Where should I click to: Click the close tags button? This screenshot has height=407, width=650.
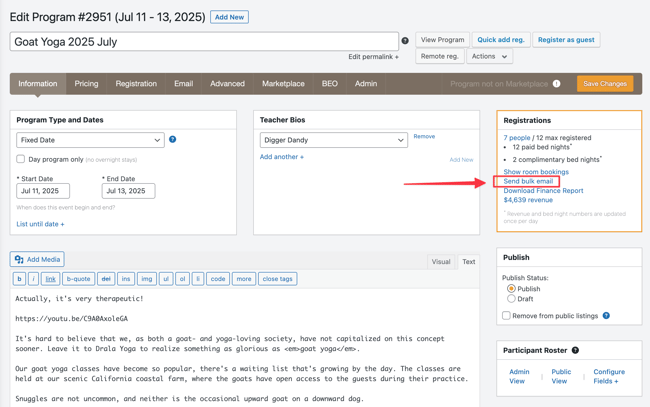pos(277,279)
